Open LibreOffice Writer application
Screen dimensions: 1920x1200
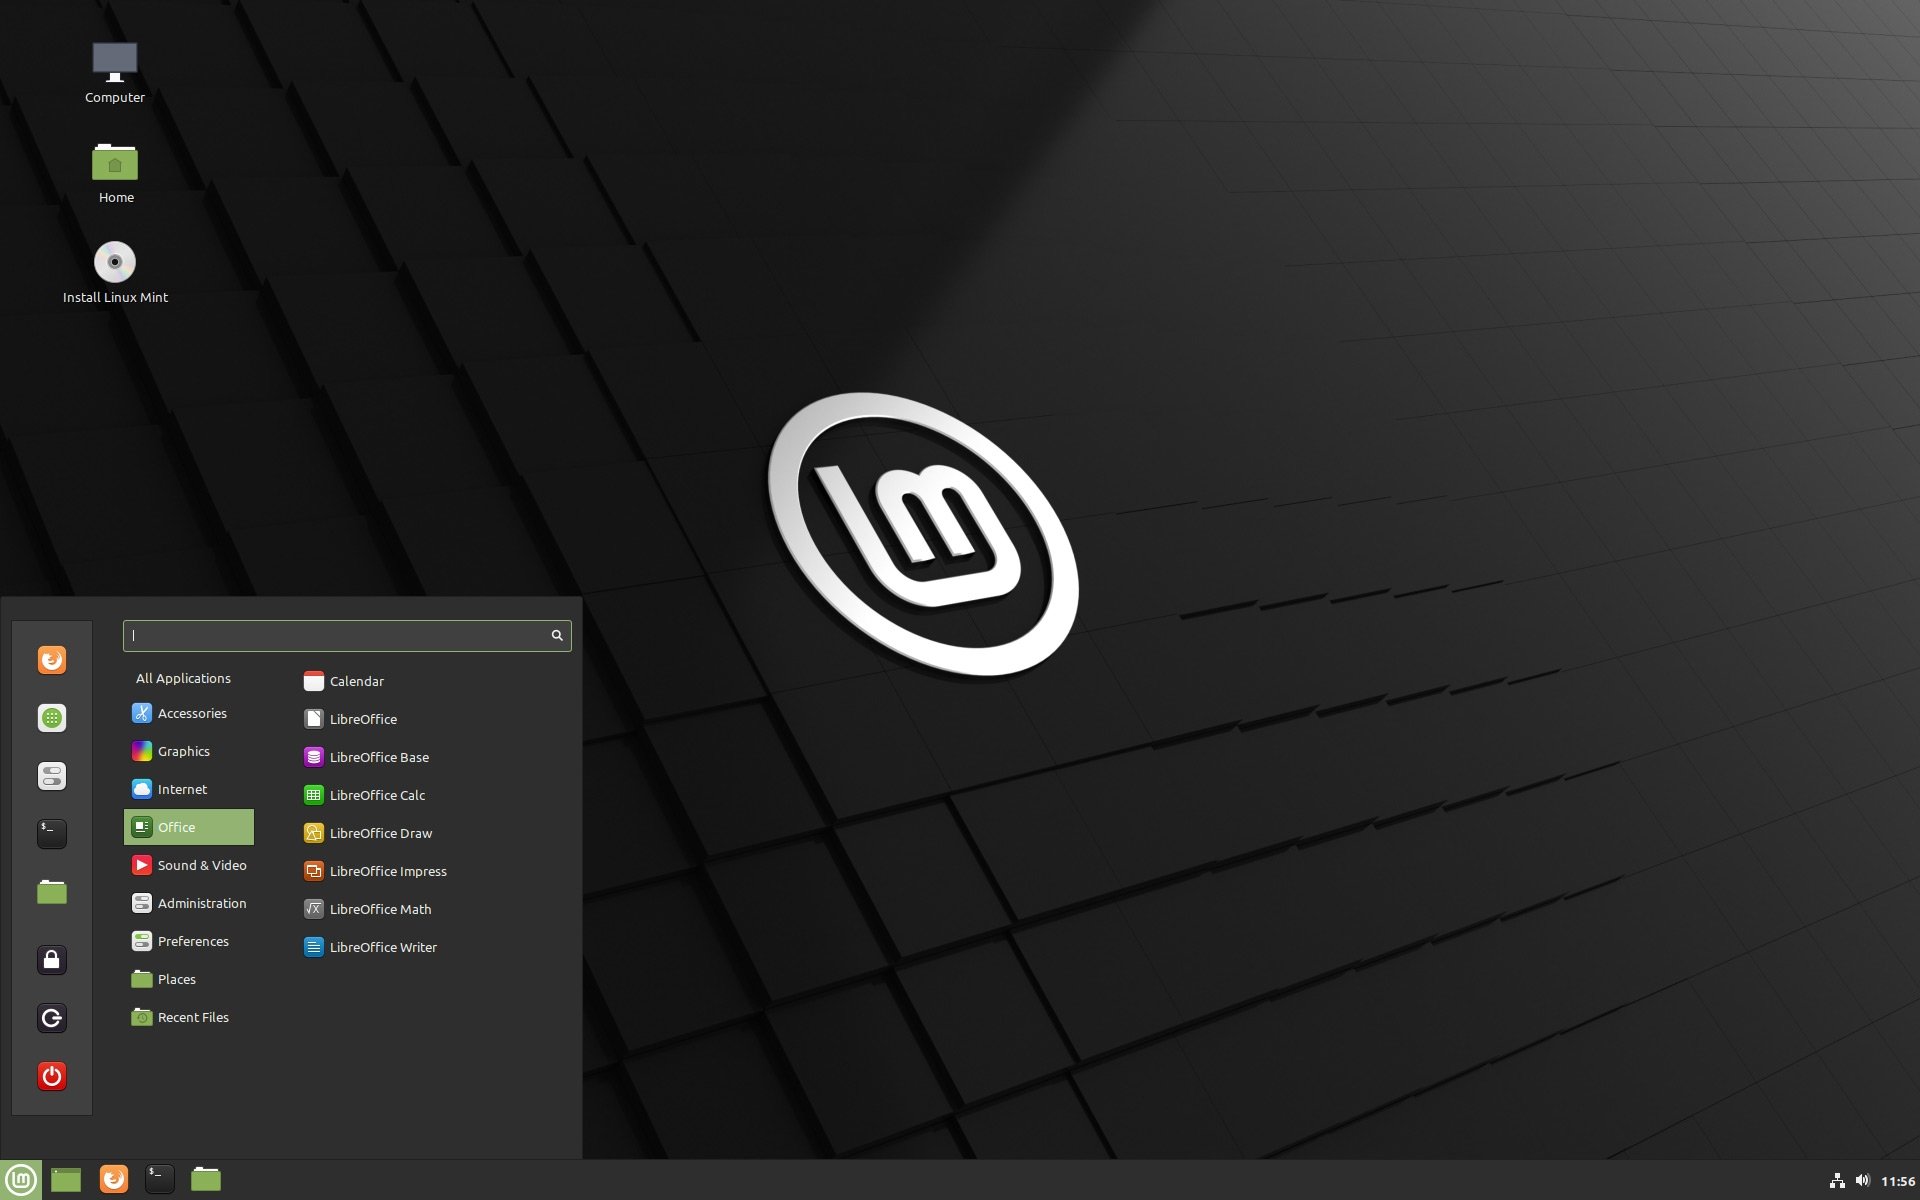click(383, 946)
